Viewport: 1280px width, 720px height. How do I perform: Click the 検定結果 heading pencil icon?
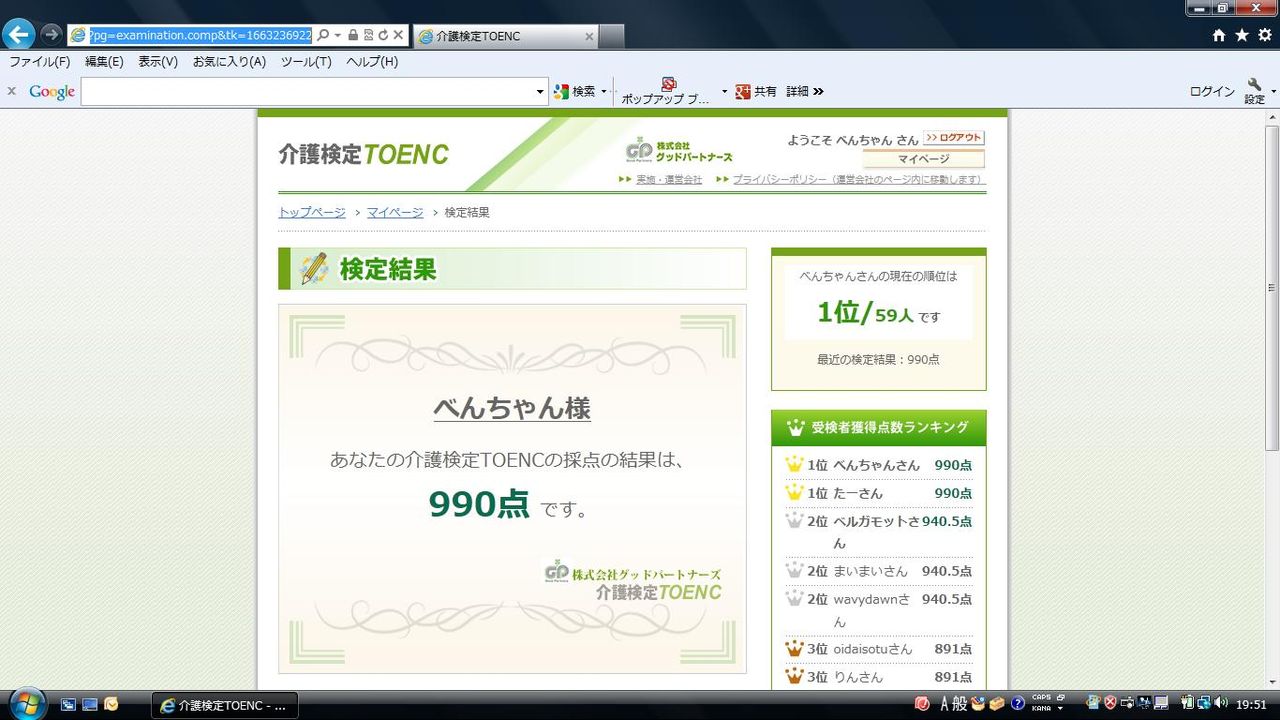[x=313, y=269]
